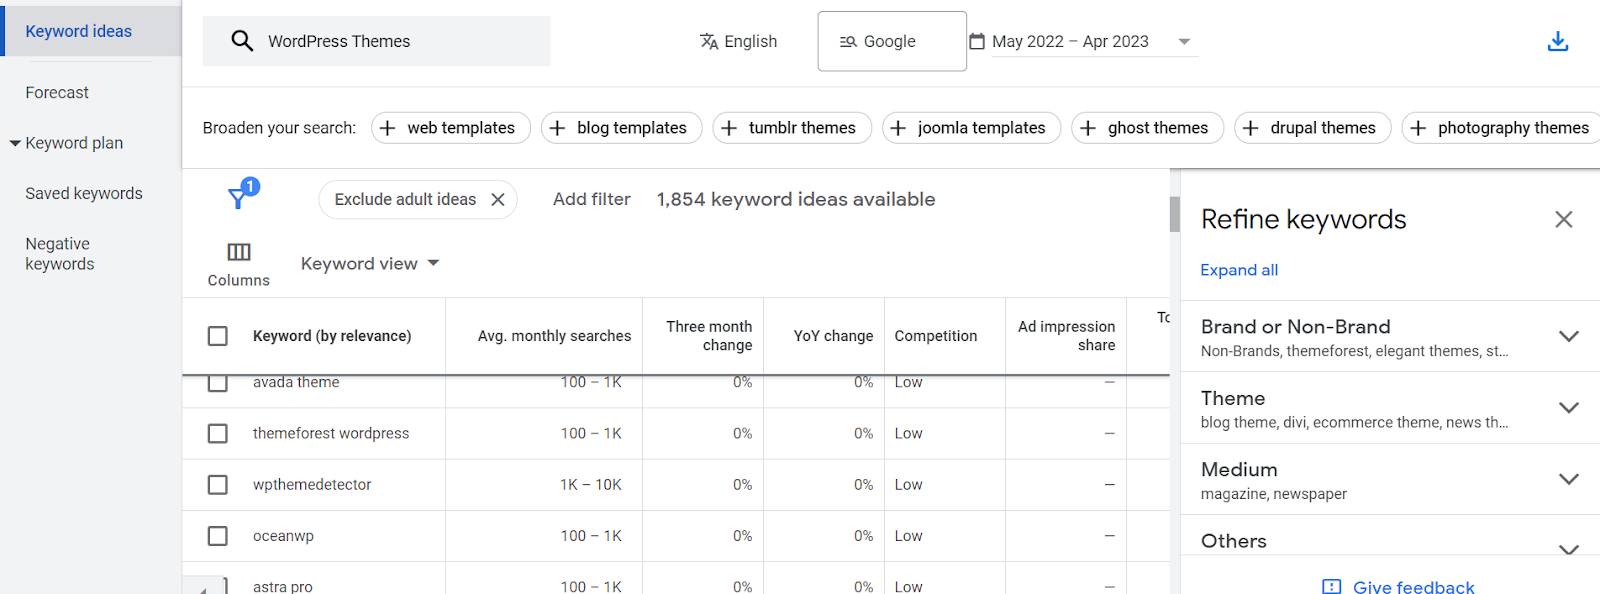Click the avada theme keyword
The height and width of the screenshot is (594, 1600).
coord(296,382)
